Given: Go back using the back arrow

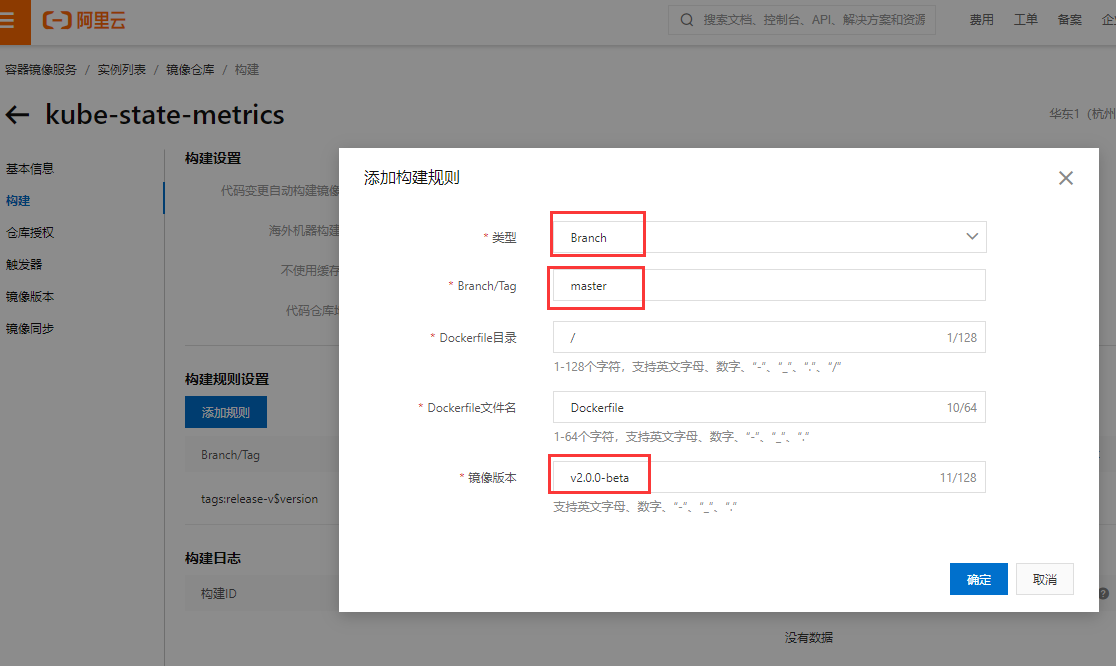Looking at the screenshot, I should pos(17,115).
